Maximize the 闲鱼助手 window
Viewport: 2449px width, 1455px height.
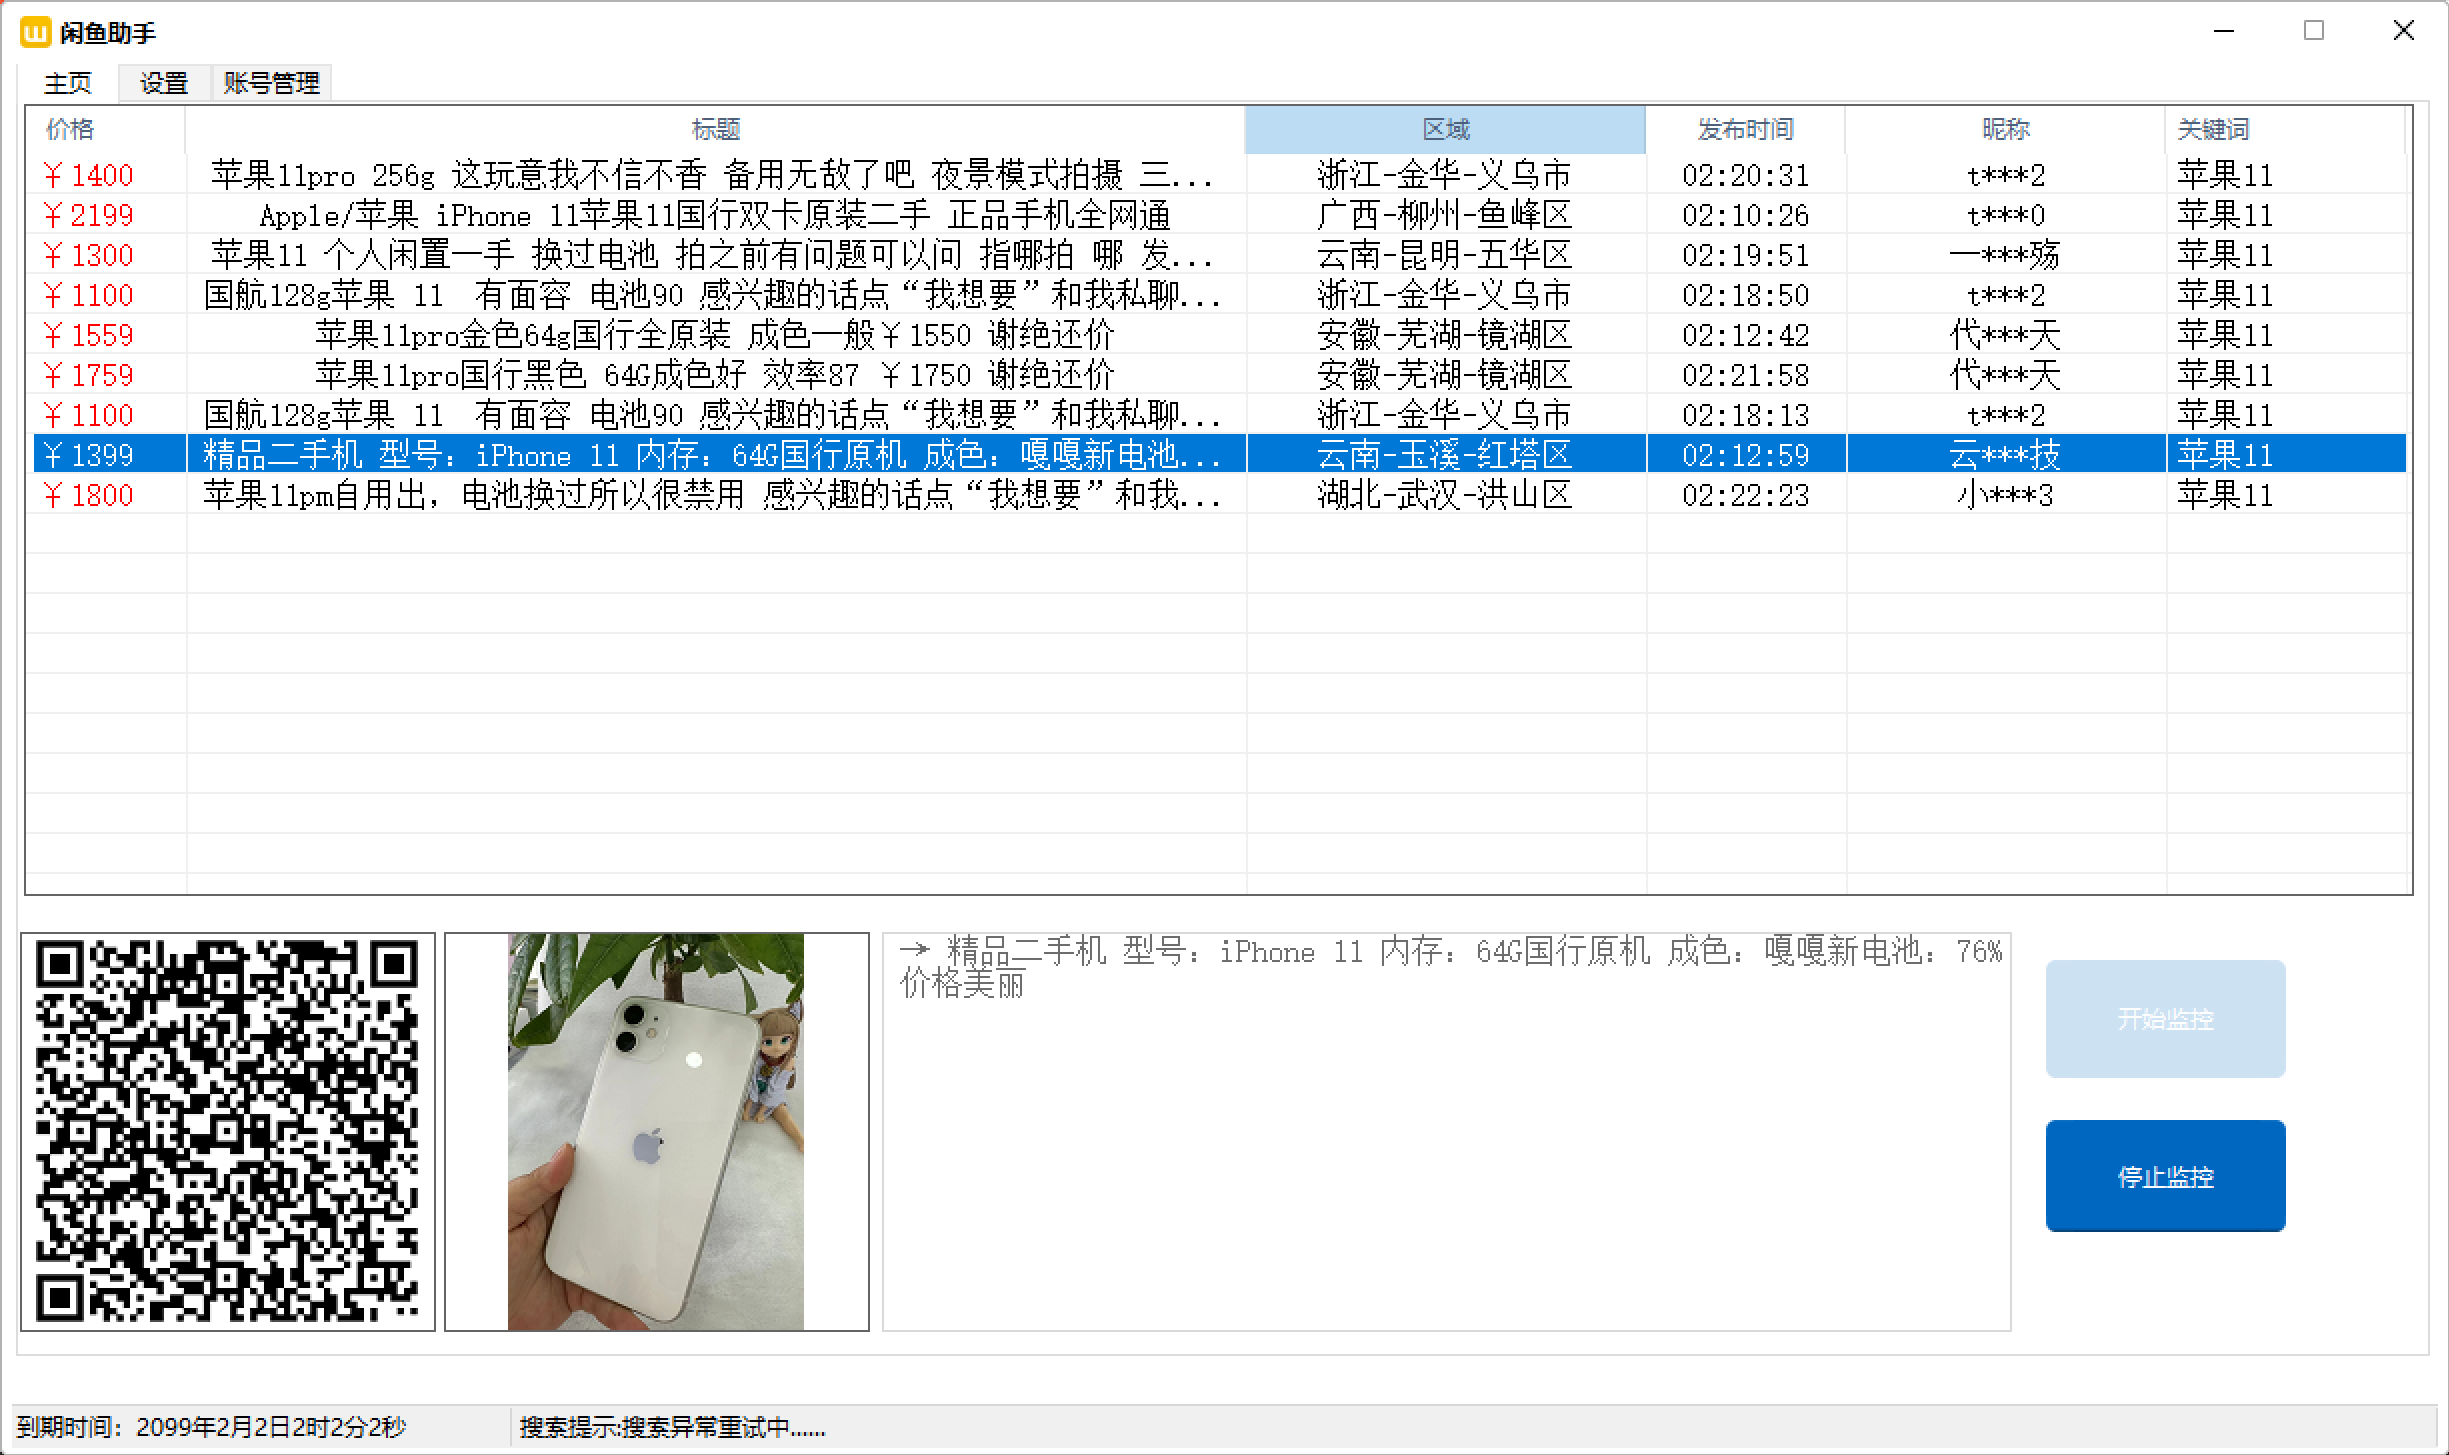pyautogui.click(x=2314, y=31)
